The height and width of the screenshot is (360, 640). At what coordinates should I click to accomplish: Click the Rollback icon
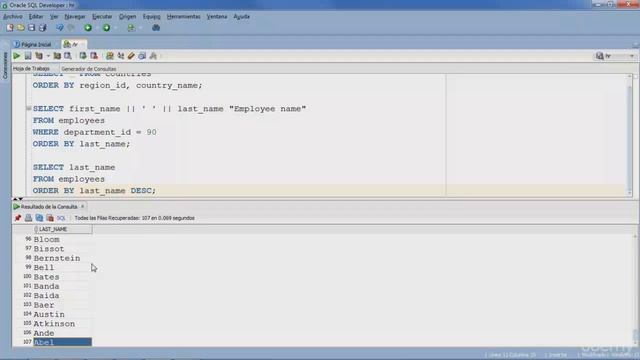click(94, 56)
